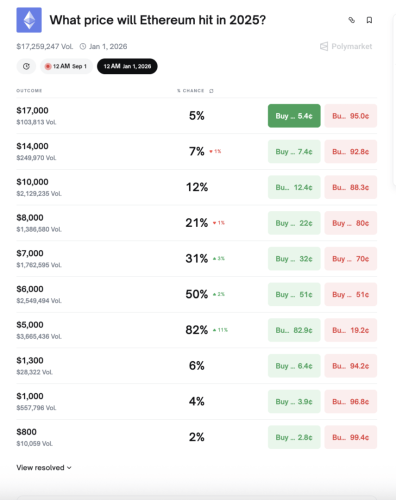Buy Yes at 5.4¢ for $17,000
Screen dimensions: 396x500
(x=294, y=116)
